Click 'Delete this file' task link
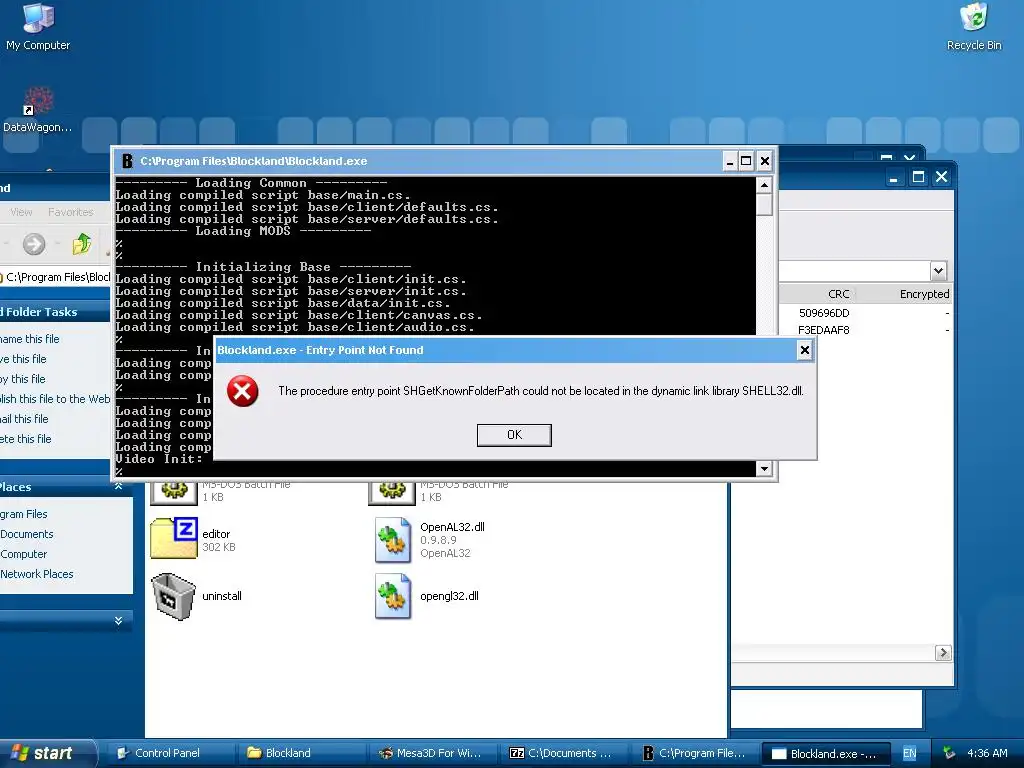Viewport: 1024px width, 768px height. (25, 439)
